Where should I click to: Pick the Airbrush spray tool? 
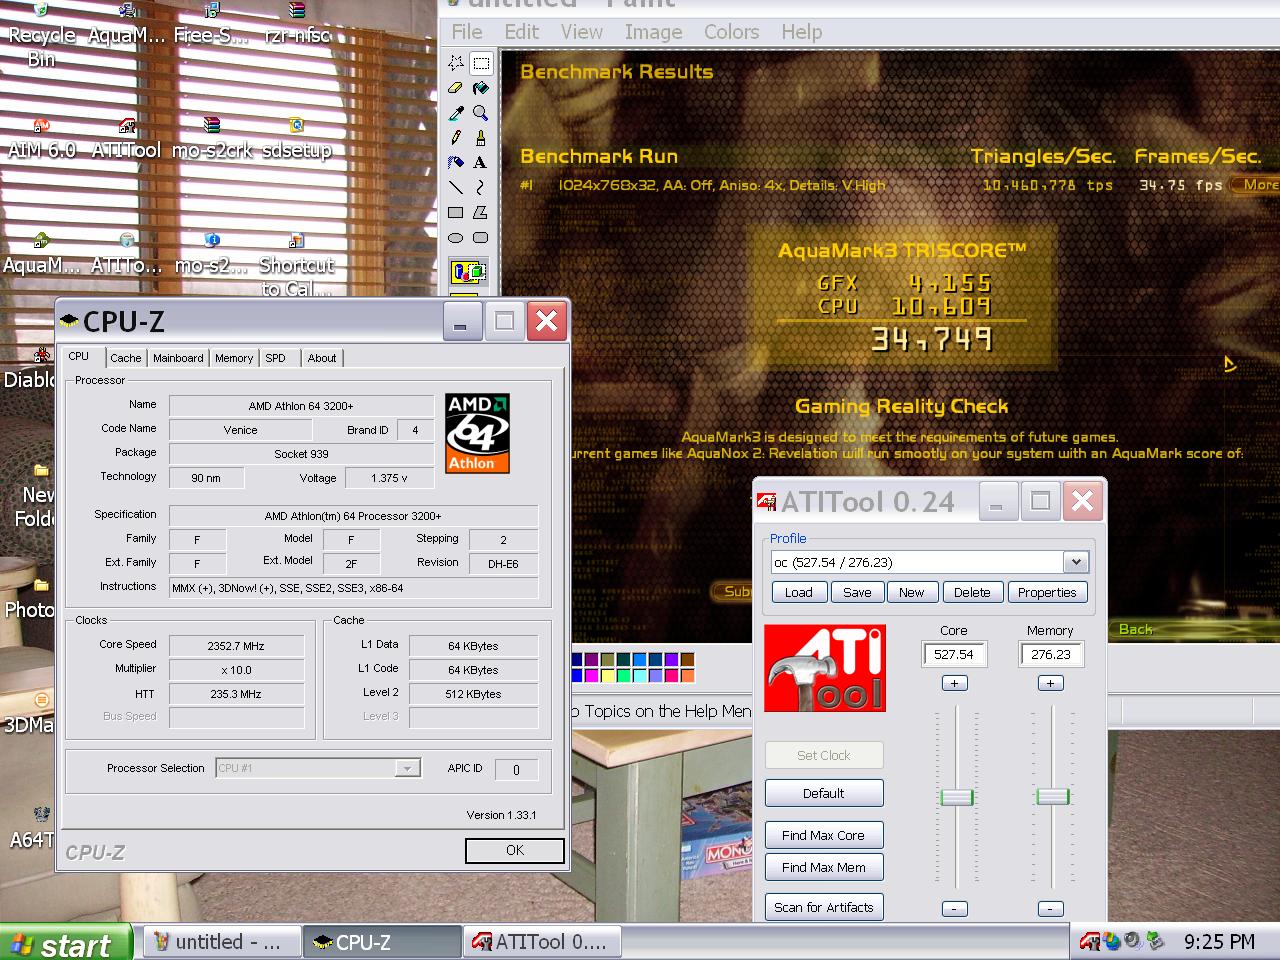tap(456, 162)
